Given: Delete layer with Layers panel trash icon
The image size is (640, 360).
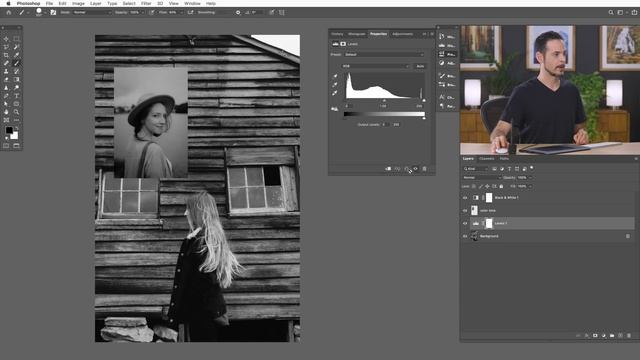Looking at the screenshot, I should 629,336.
